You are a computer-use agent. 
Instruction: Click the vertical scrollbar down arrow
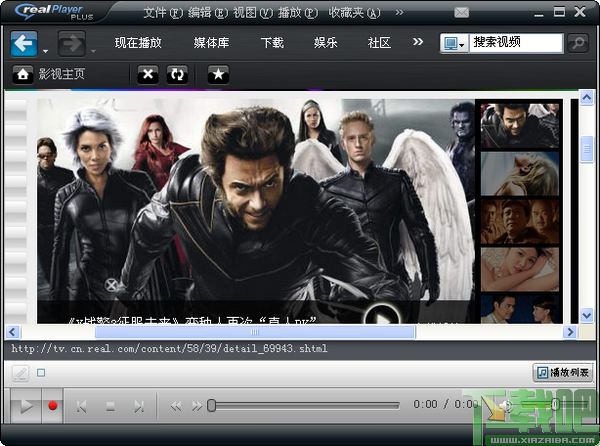pyautogui.click(x=587, y=315)
